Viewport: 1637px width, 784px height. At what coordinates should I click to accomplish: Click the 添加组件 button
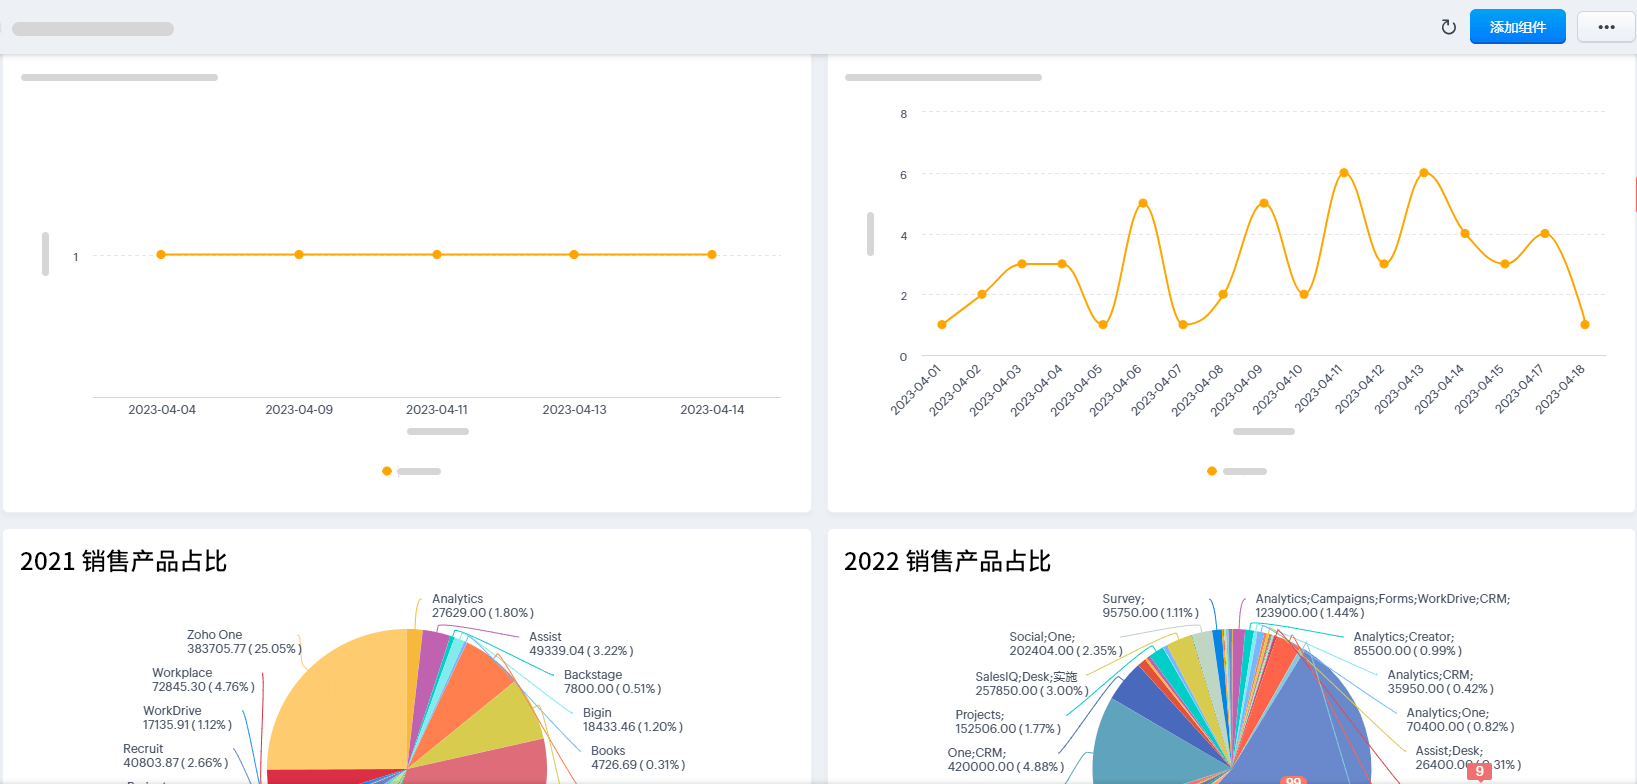pyautogui.click(x=1517, y=27)
